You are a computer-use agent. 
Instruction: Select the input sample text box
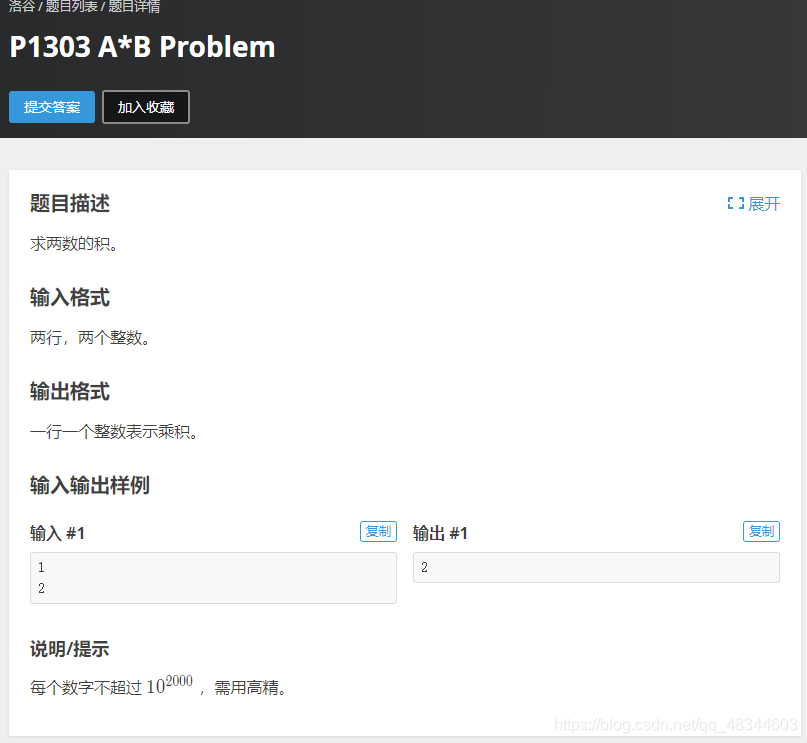pyautogui.click(x=213, y=577)
